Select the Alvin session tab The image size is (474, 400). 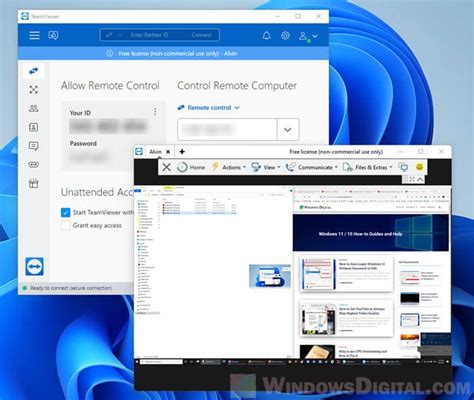[x=155, y=152]
